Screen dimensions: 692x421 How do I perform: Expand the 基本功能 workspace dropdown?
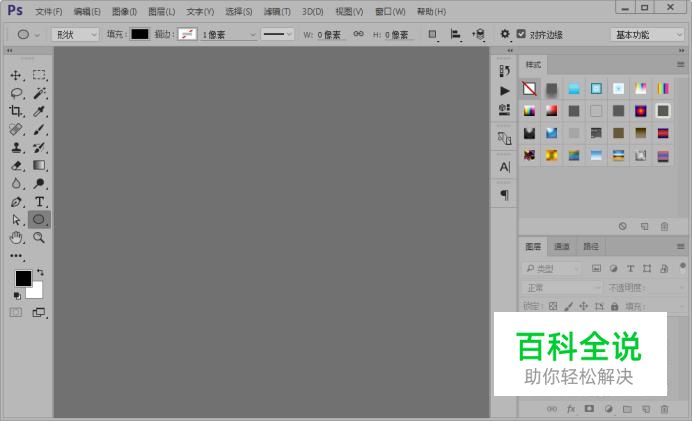click(x=647, y=34)
